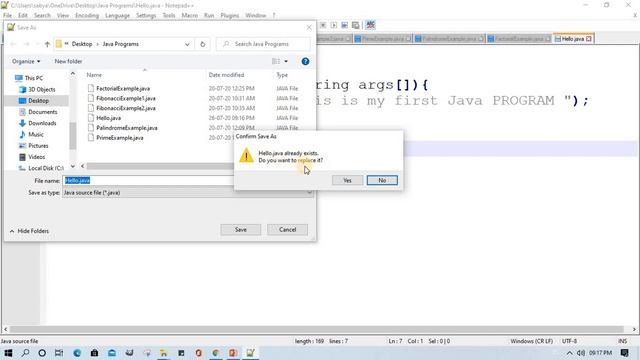Click Yes to replace Hello.java
This screenshot has height=360, width=640.
coord(347,180)
